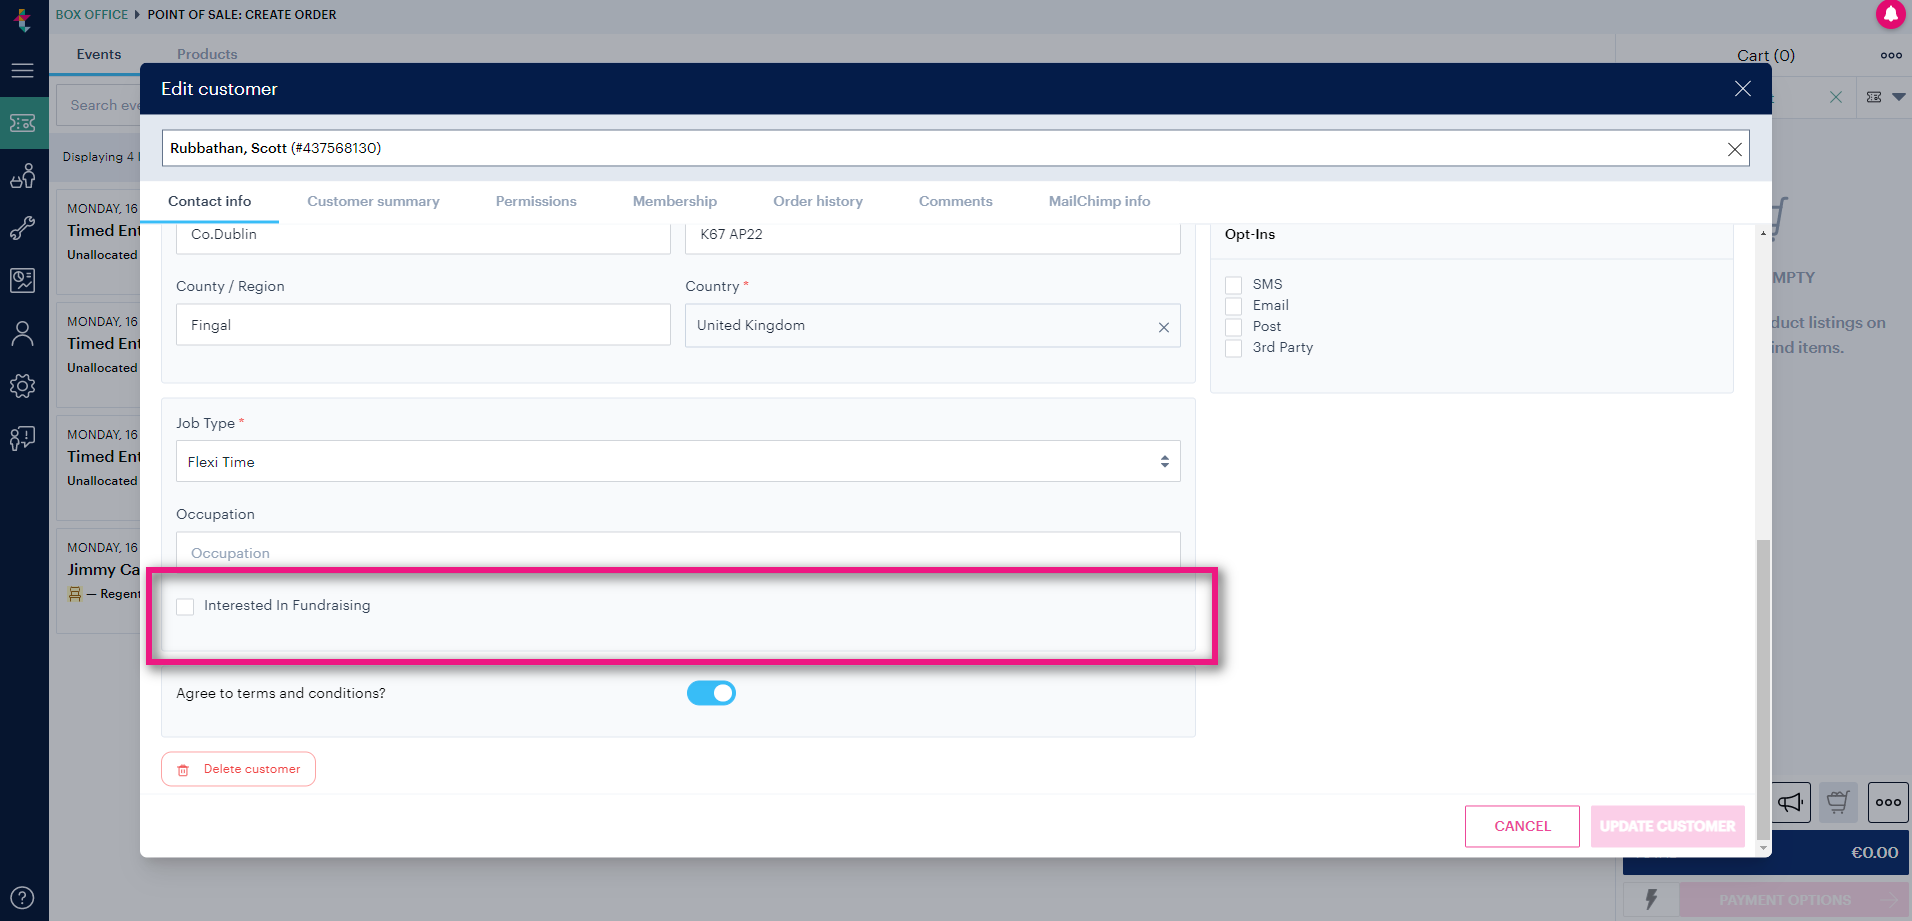The height and width of the screenshot is (921, 1912).
Task: Click the megaphone promotions icon
Action: 1791,802
